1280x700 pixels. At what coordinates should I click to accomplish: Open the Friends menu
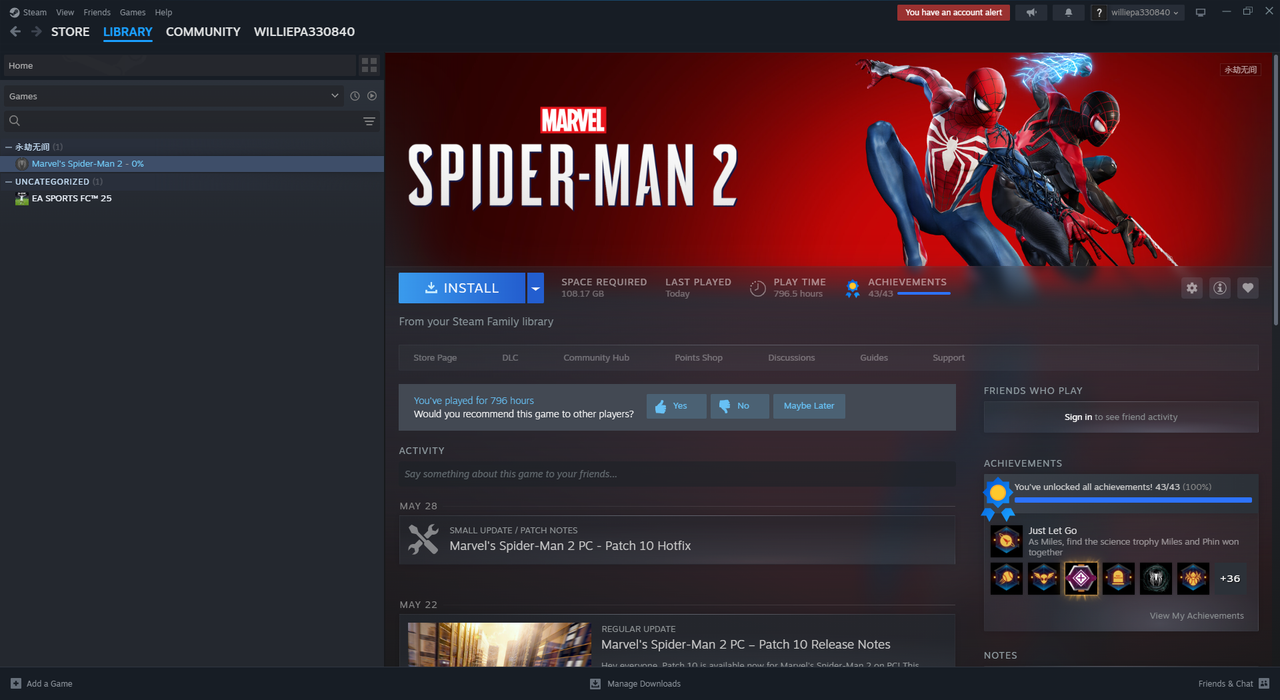click(x=97, y=13)
